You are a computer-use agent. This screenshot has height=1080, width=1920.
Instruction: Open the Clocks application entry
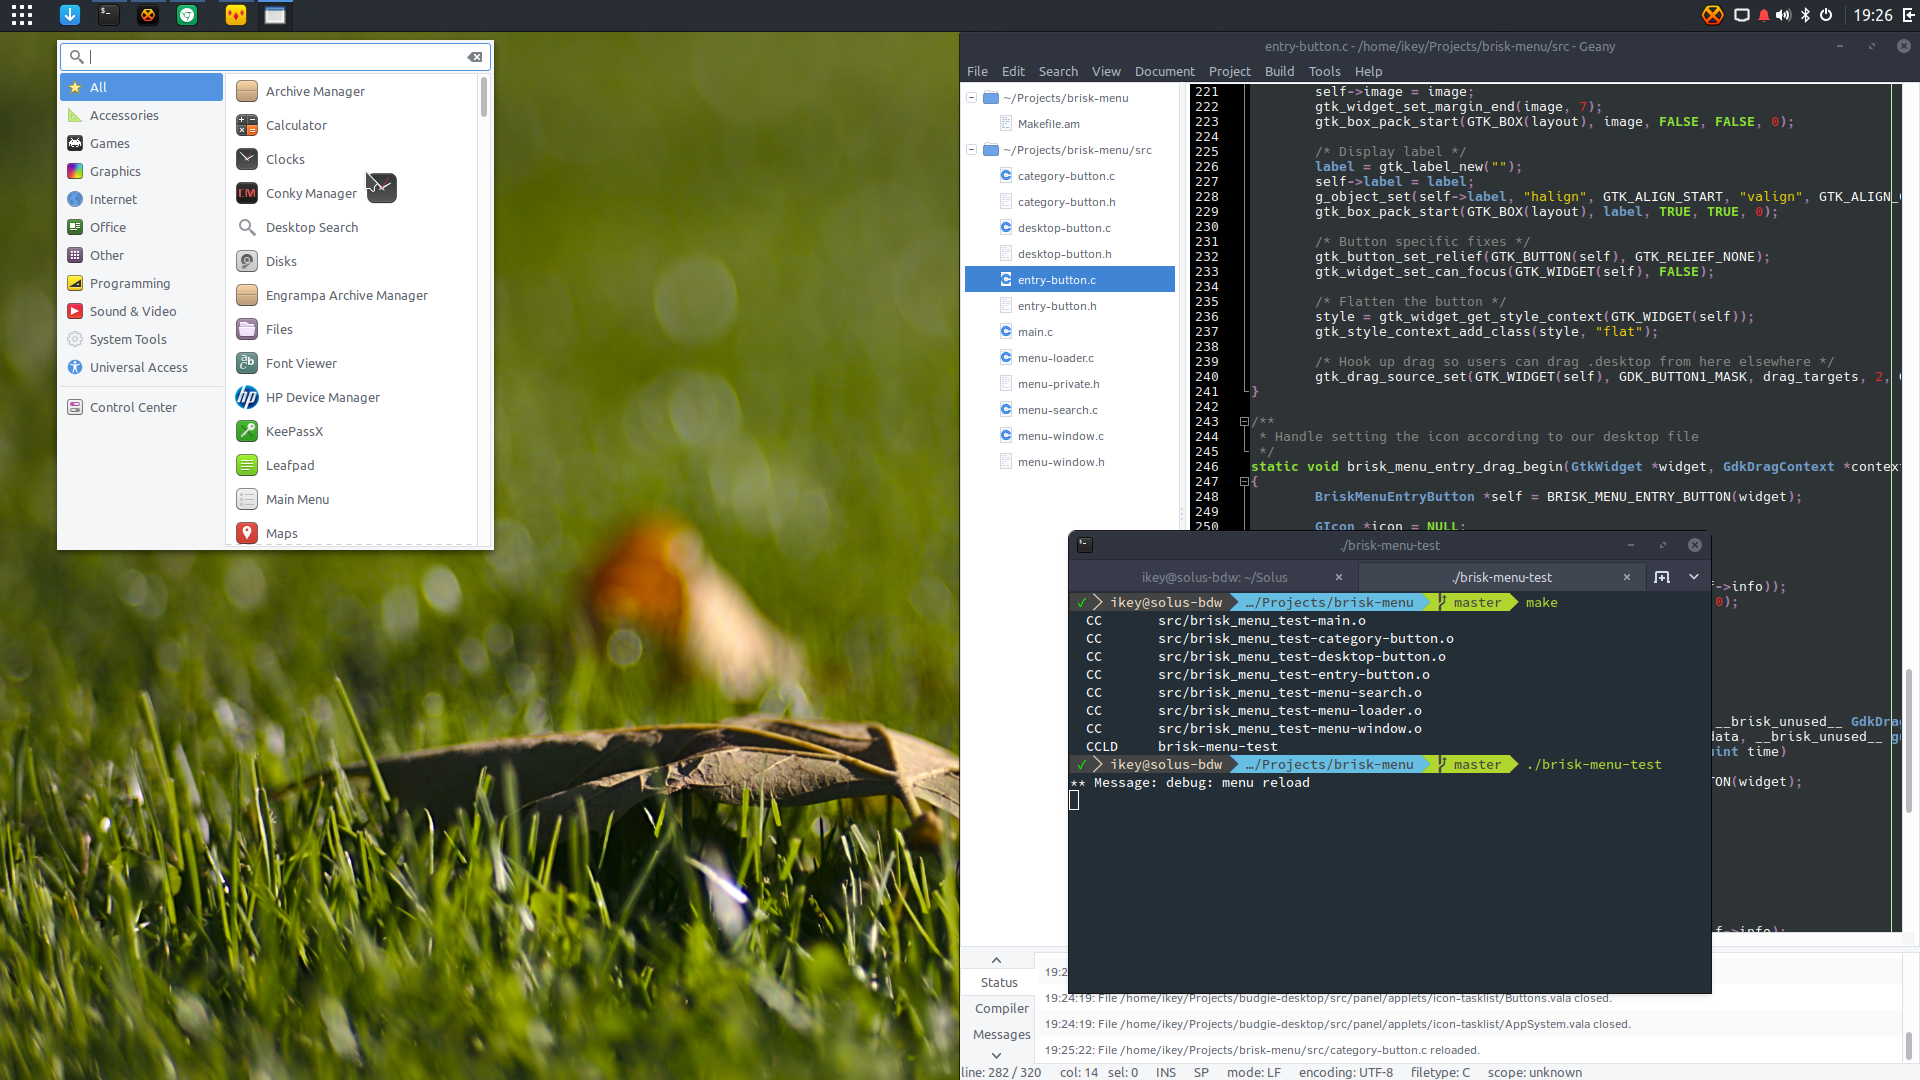click(352, 159)
